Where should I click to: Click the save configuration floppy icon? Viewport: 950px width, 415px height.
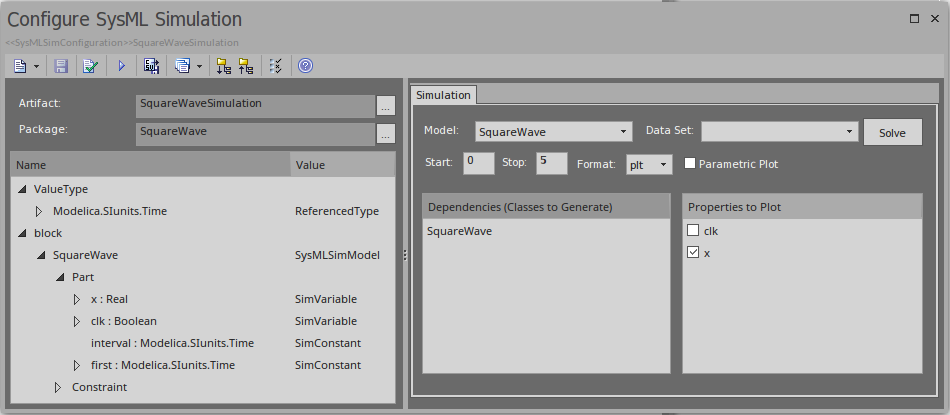(x=61, y=66)
